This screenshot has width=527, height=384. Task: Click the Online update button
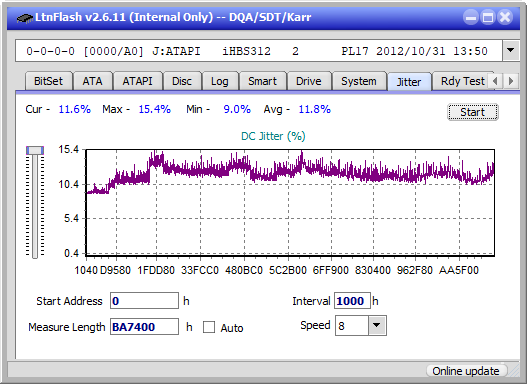pos(466,371)
